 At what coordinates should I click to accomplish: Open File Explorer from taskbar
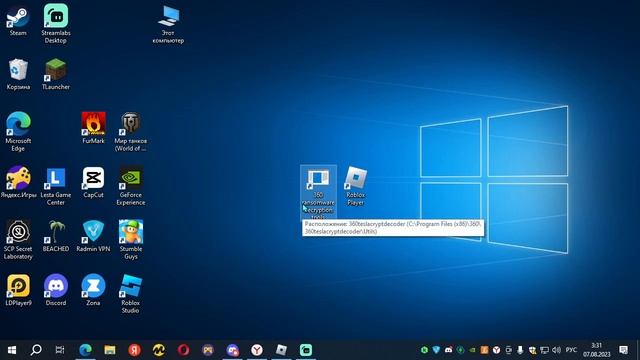110,350
